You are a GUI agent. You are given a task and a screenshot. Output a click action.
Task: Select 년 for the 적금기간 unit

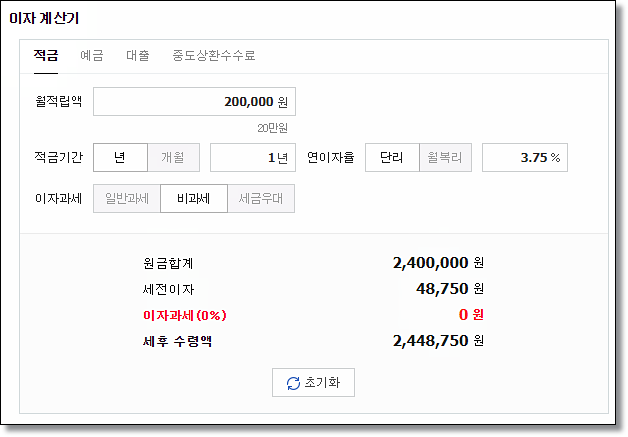pos(120,157)
